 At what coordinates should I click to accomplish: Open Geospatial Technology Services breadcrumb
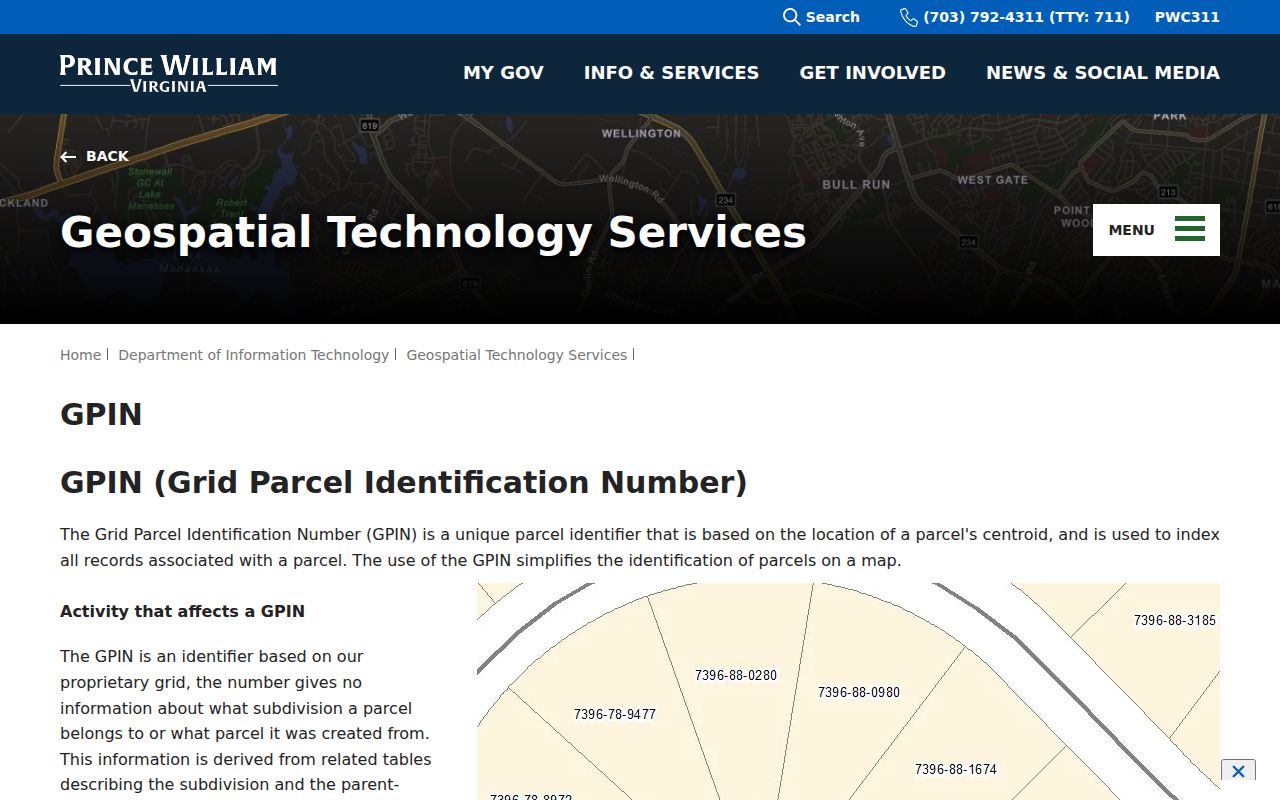(x=516, y=355)
